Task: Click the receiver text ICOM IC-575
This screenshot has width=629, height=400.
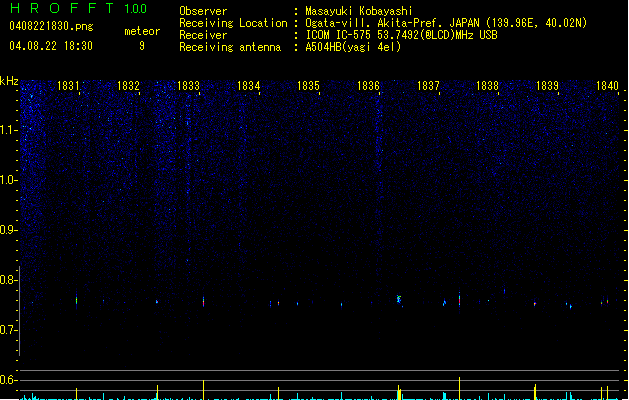Action: tap(338, 35)
